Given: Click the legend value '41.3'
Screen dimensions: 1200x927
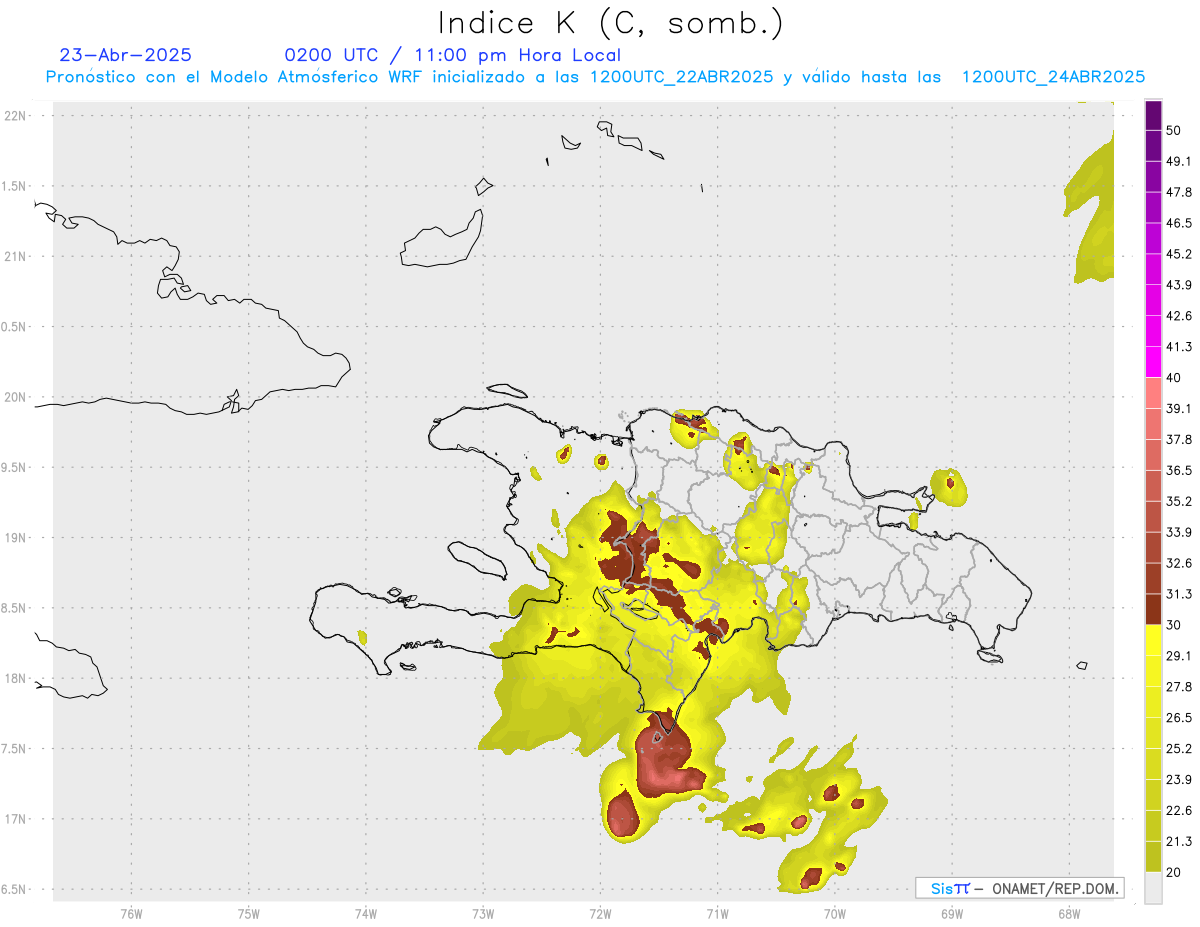Looking at the screenshot, I should [1179, 347].
